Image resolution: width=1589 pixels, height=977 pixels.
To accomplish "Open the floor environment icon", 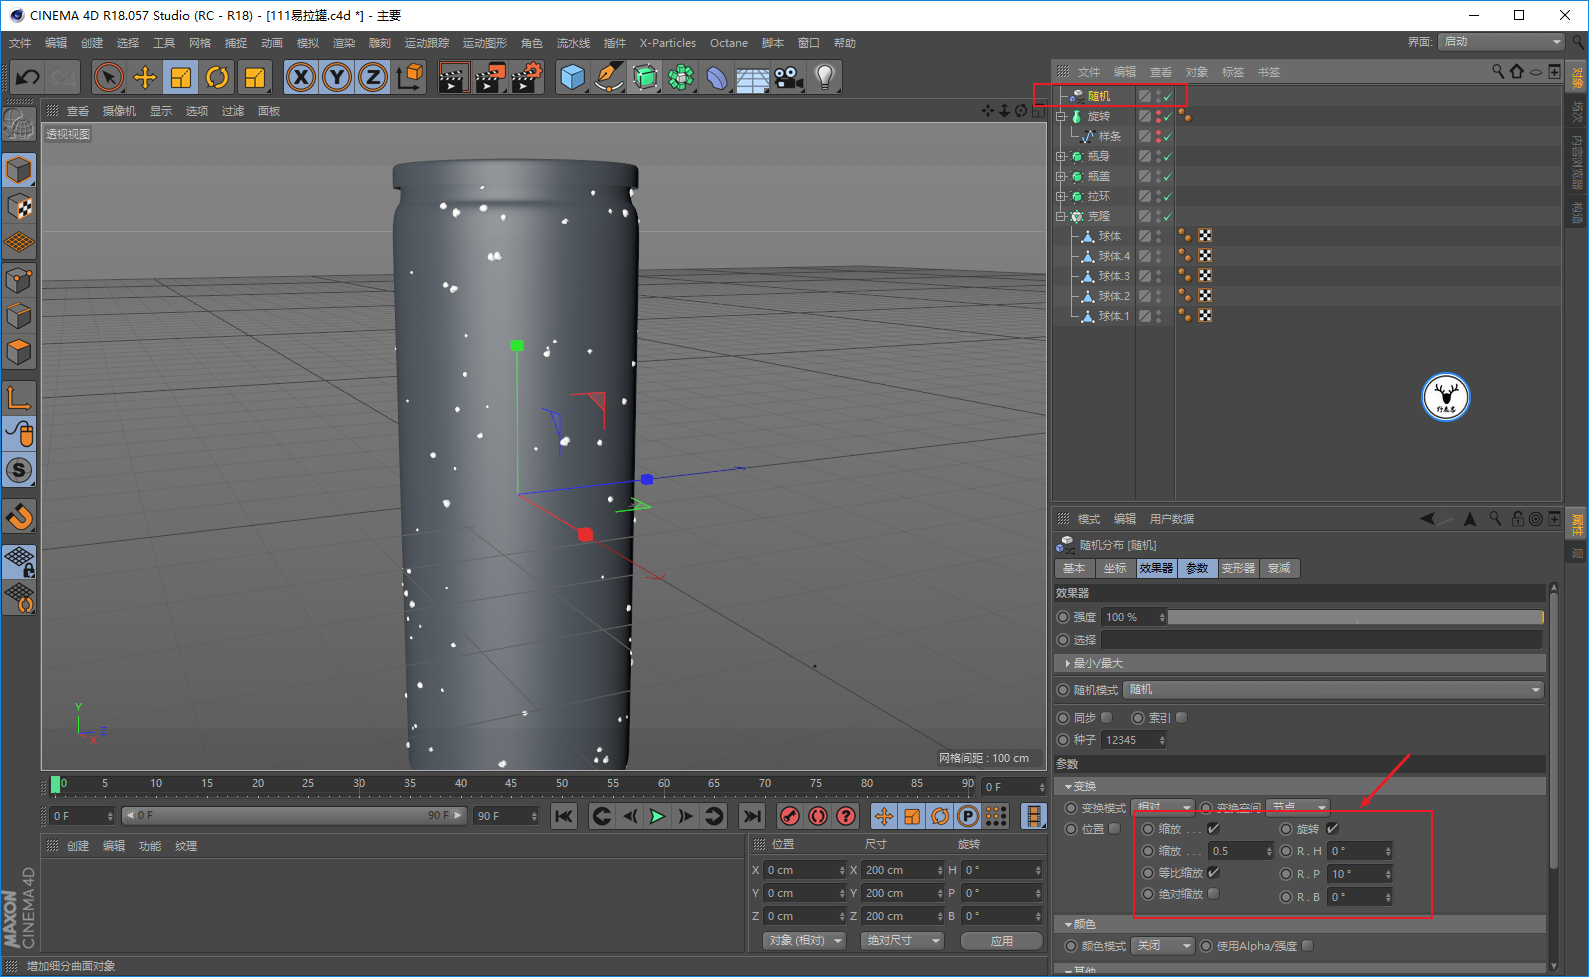I will pyautogui.click(x=752, y=77).
